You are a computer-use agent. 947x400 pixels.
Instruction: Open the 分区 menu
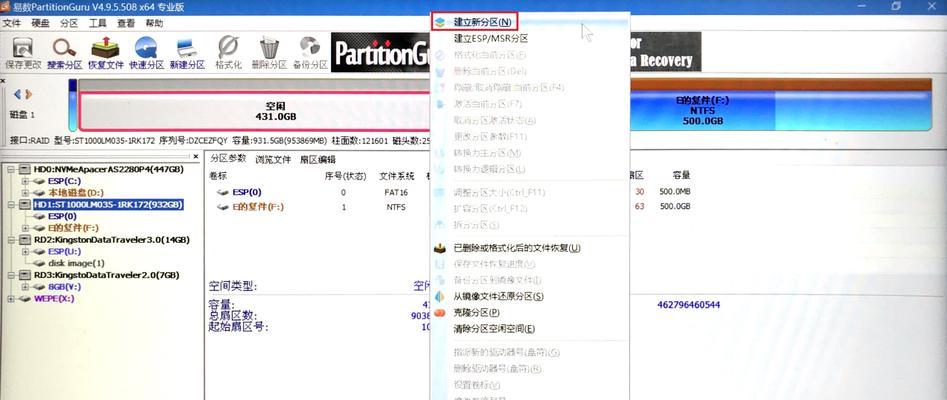tap(69, 23)
